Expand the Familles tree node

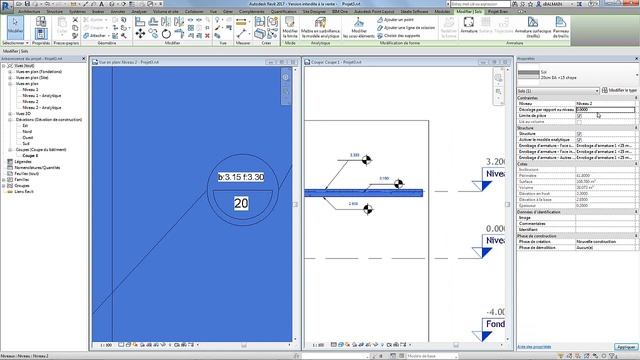4,180
